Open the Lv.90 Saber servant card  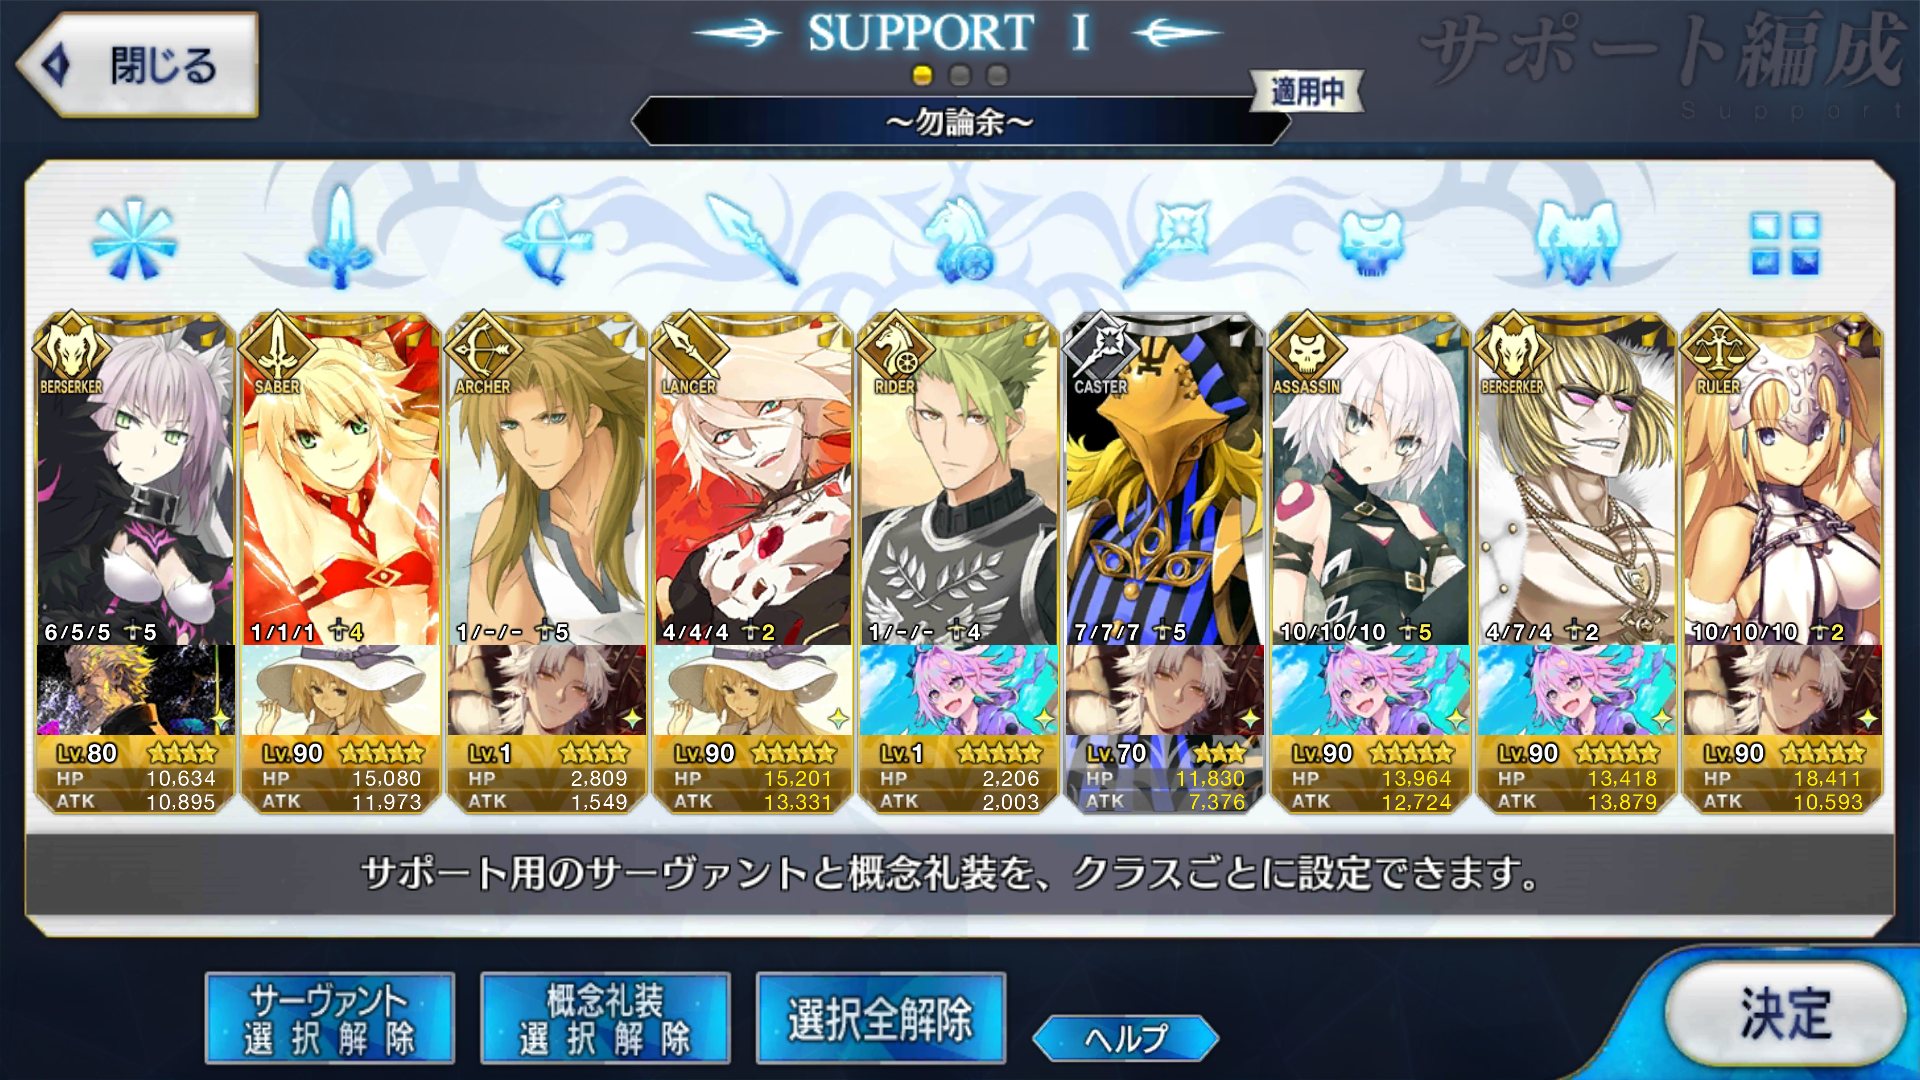pos(340,563)
